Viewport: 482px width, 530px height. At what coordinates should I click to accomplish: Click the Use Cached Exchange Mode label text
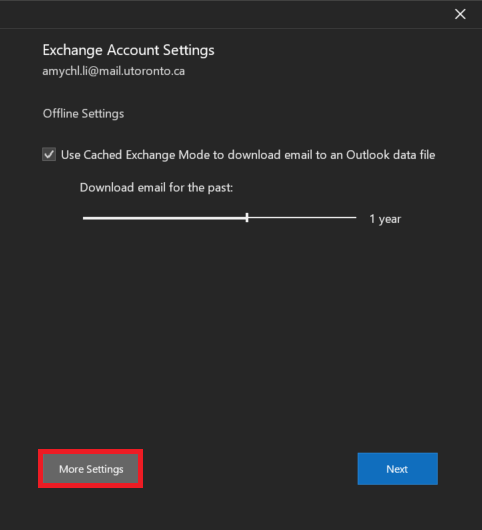click(248, 155)
